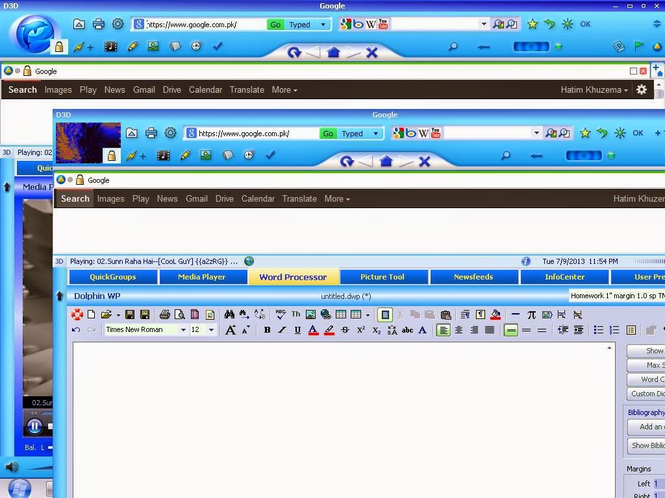Stop loading with the X in the back window
This screenshot has height=498, width=665.
point(372,53)
